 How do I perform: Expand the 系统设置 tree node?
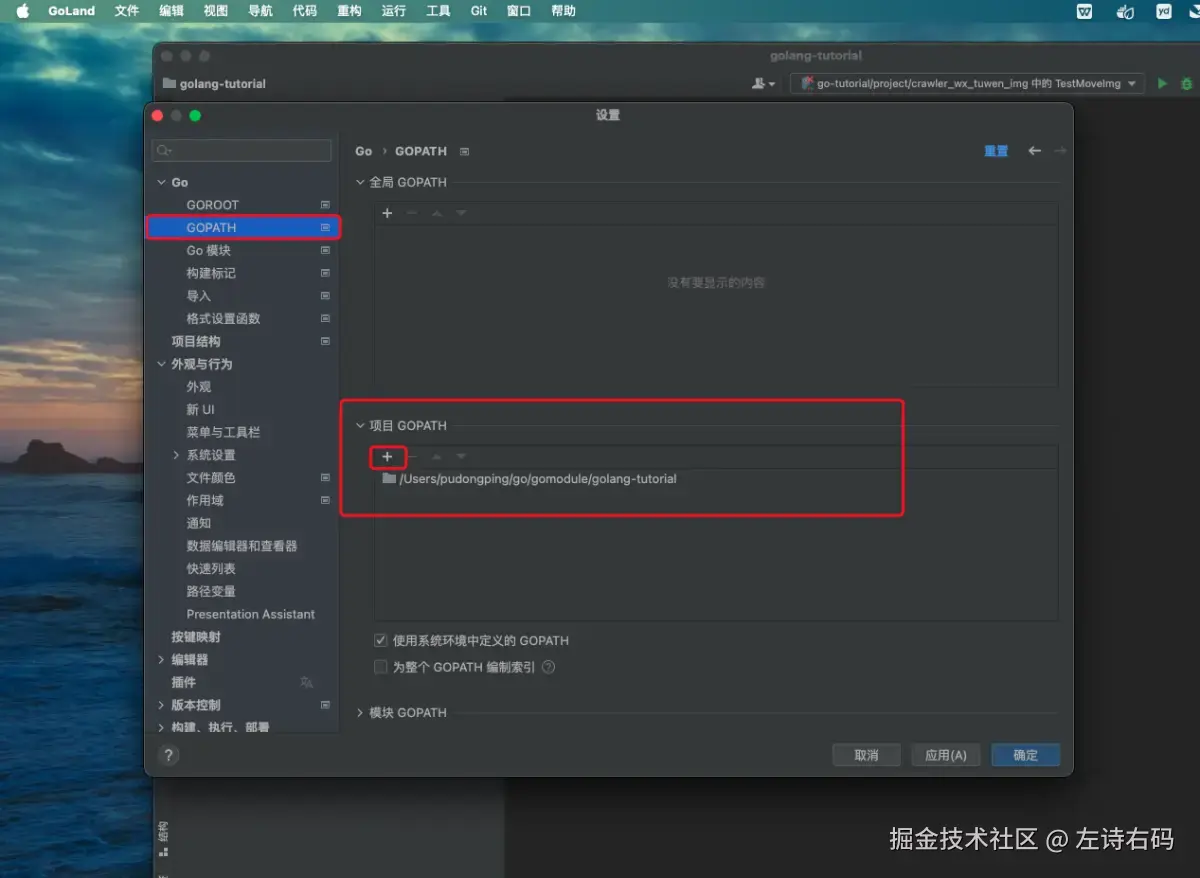click(x=177, y=455)
